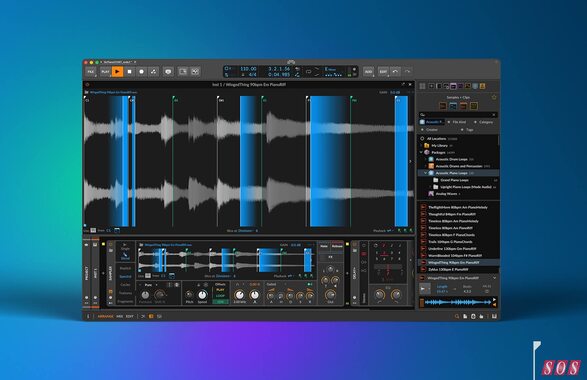Choose Repitch playback mode
587x380 pixels.
(125, 268)
